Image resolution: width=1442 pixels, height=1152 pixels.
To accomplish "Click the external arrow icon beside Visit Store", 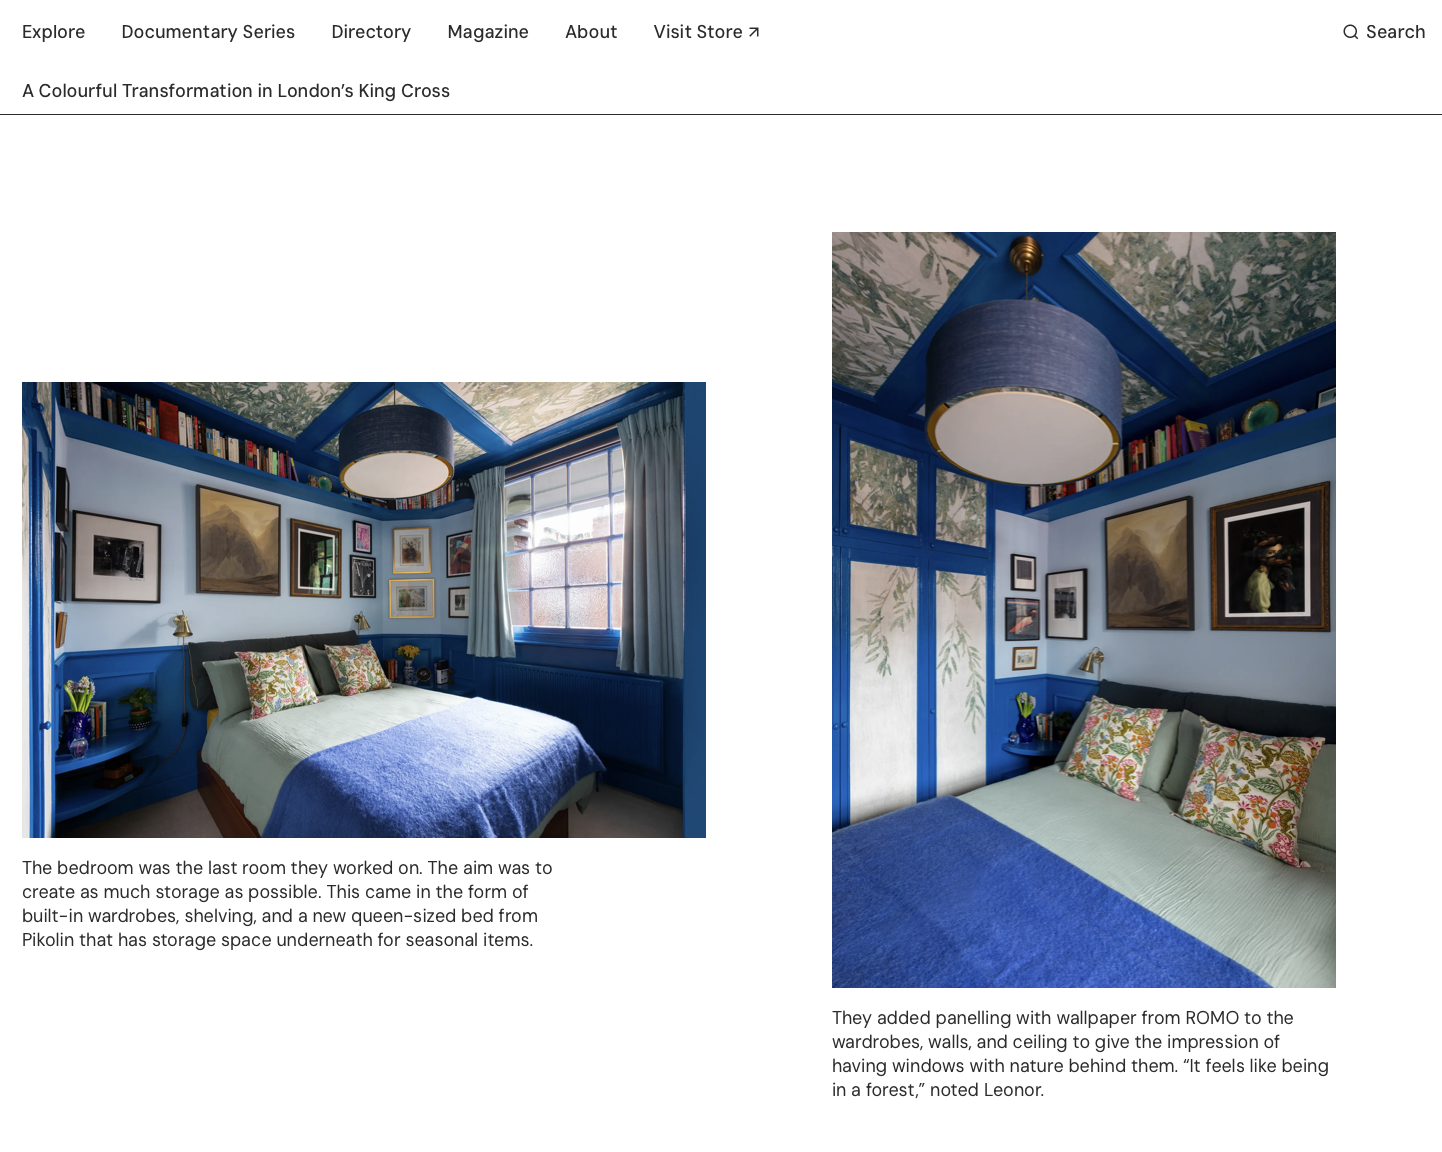I will (754, 32).
